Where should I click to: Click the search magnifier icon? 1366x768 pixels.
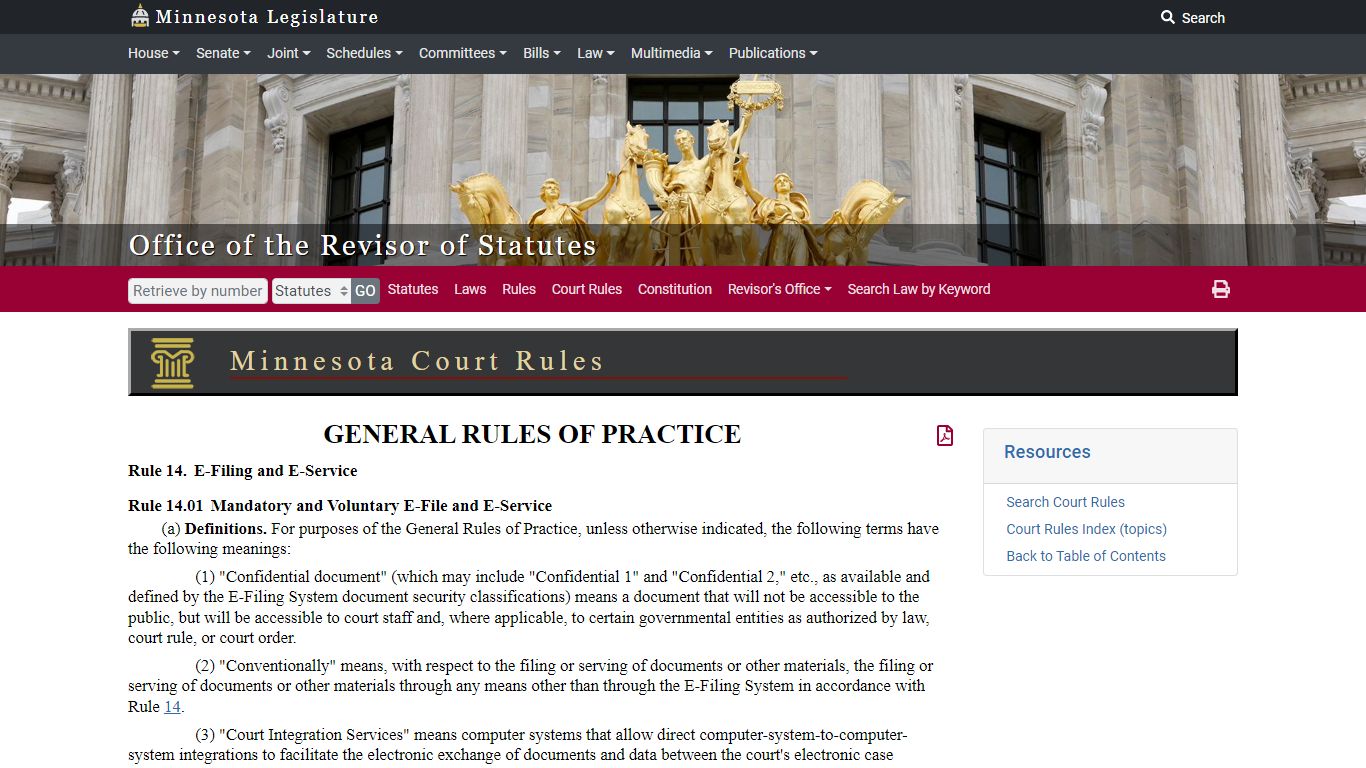tap(1167, 17)
